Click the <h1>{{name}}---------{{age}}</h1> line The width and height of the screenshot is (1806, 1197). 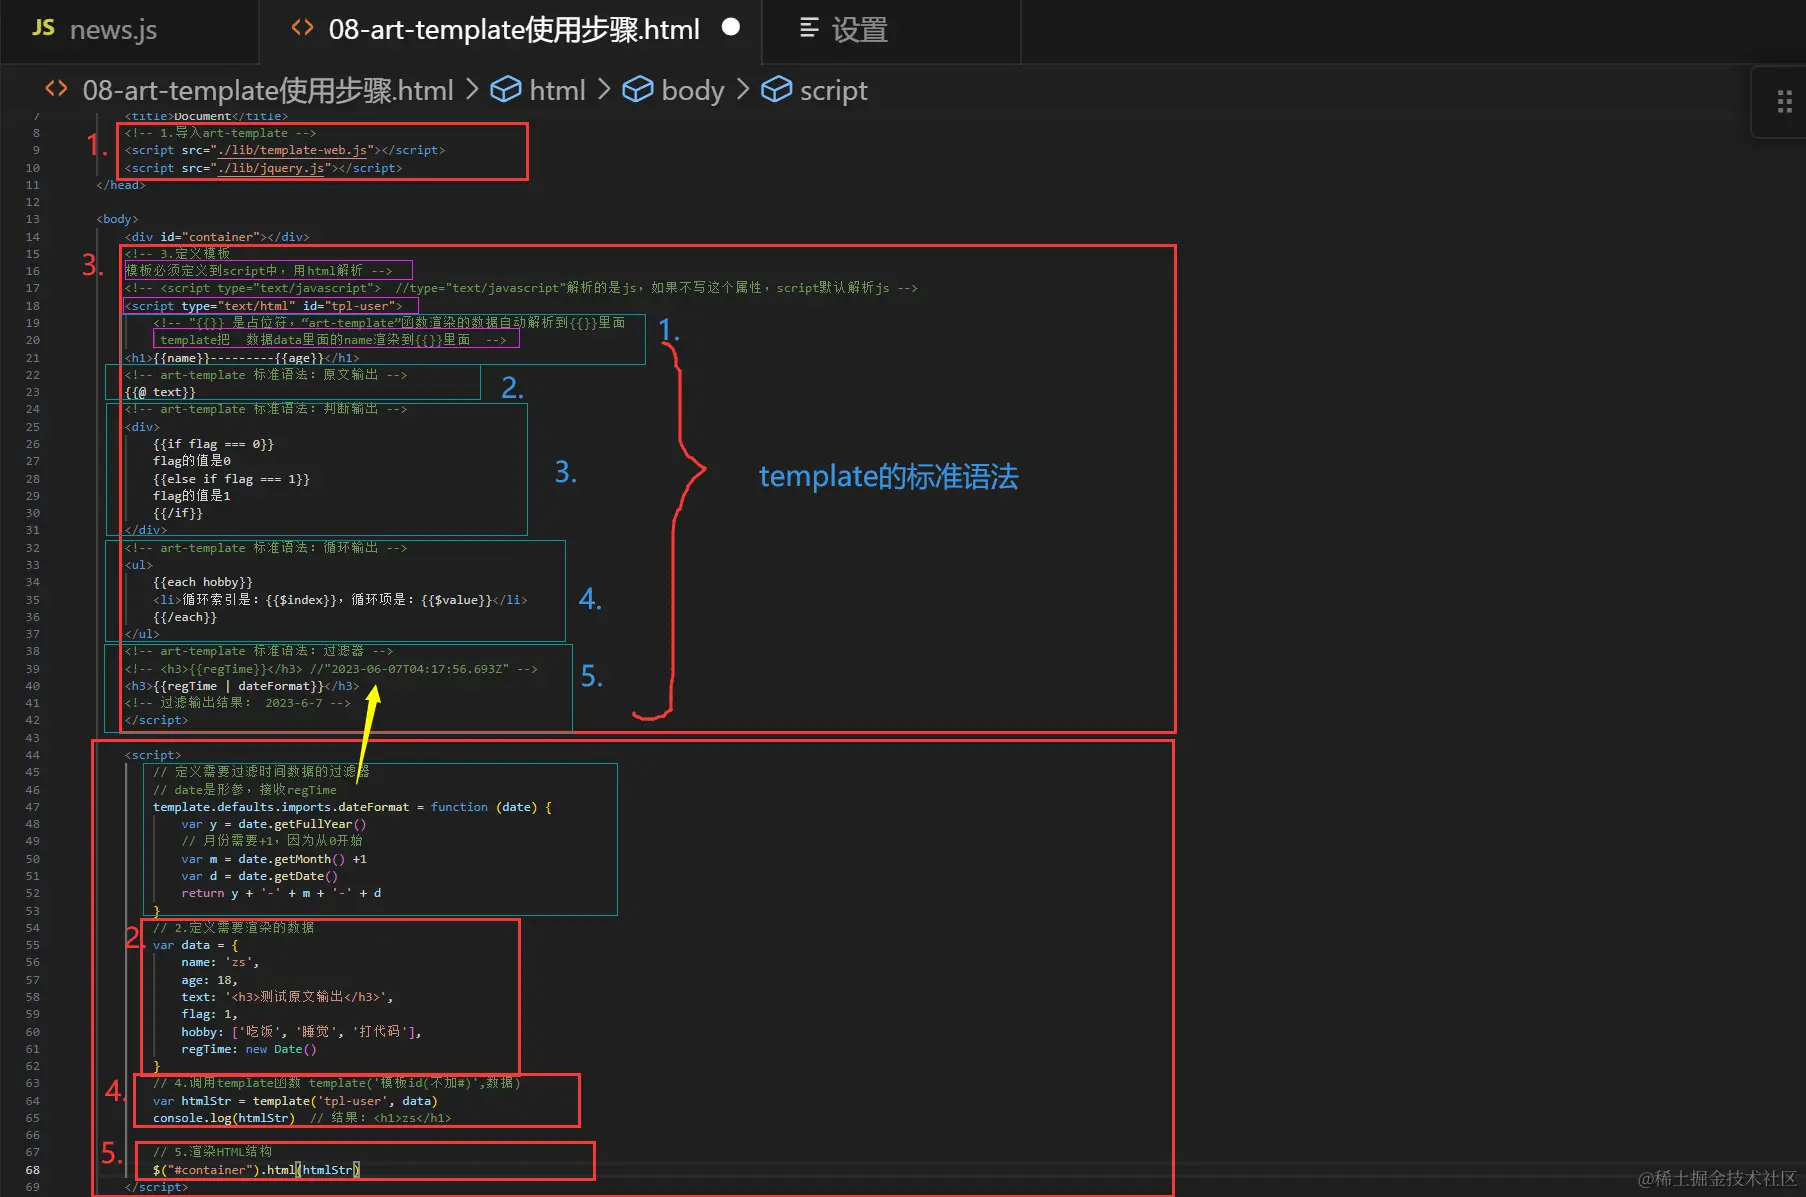[x=242, y=358]
